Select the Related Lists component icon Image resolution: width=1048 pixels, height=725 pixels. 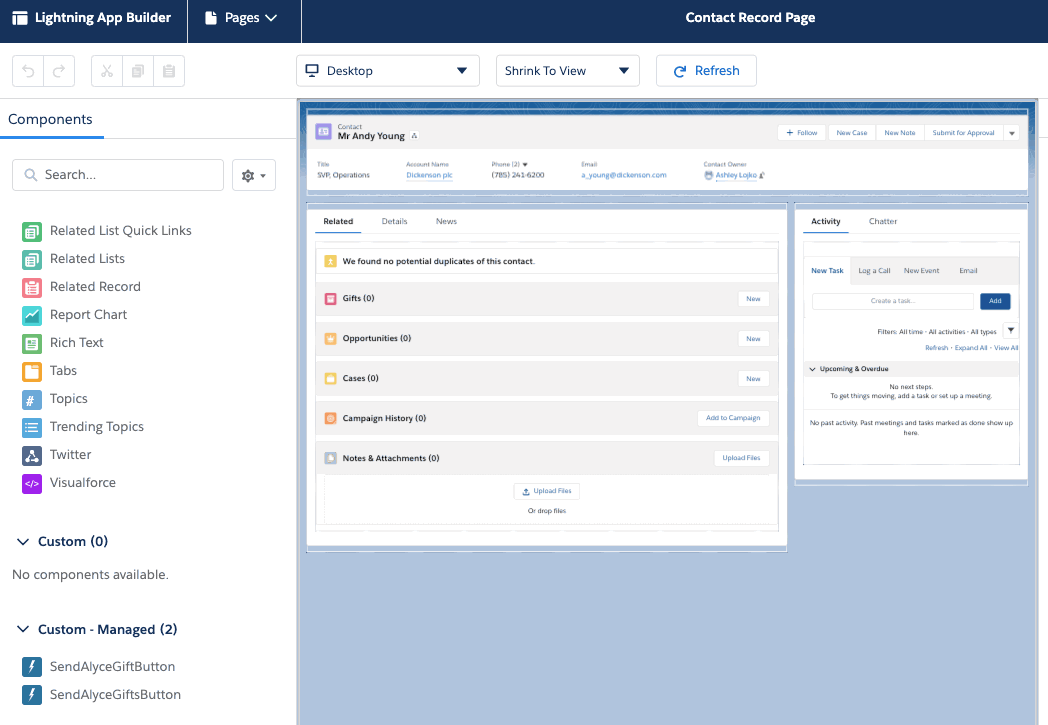point(31,259)
